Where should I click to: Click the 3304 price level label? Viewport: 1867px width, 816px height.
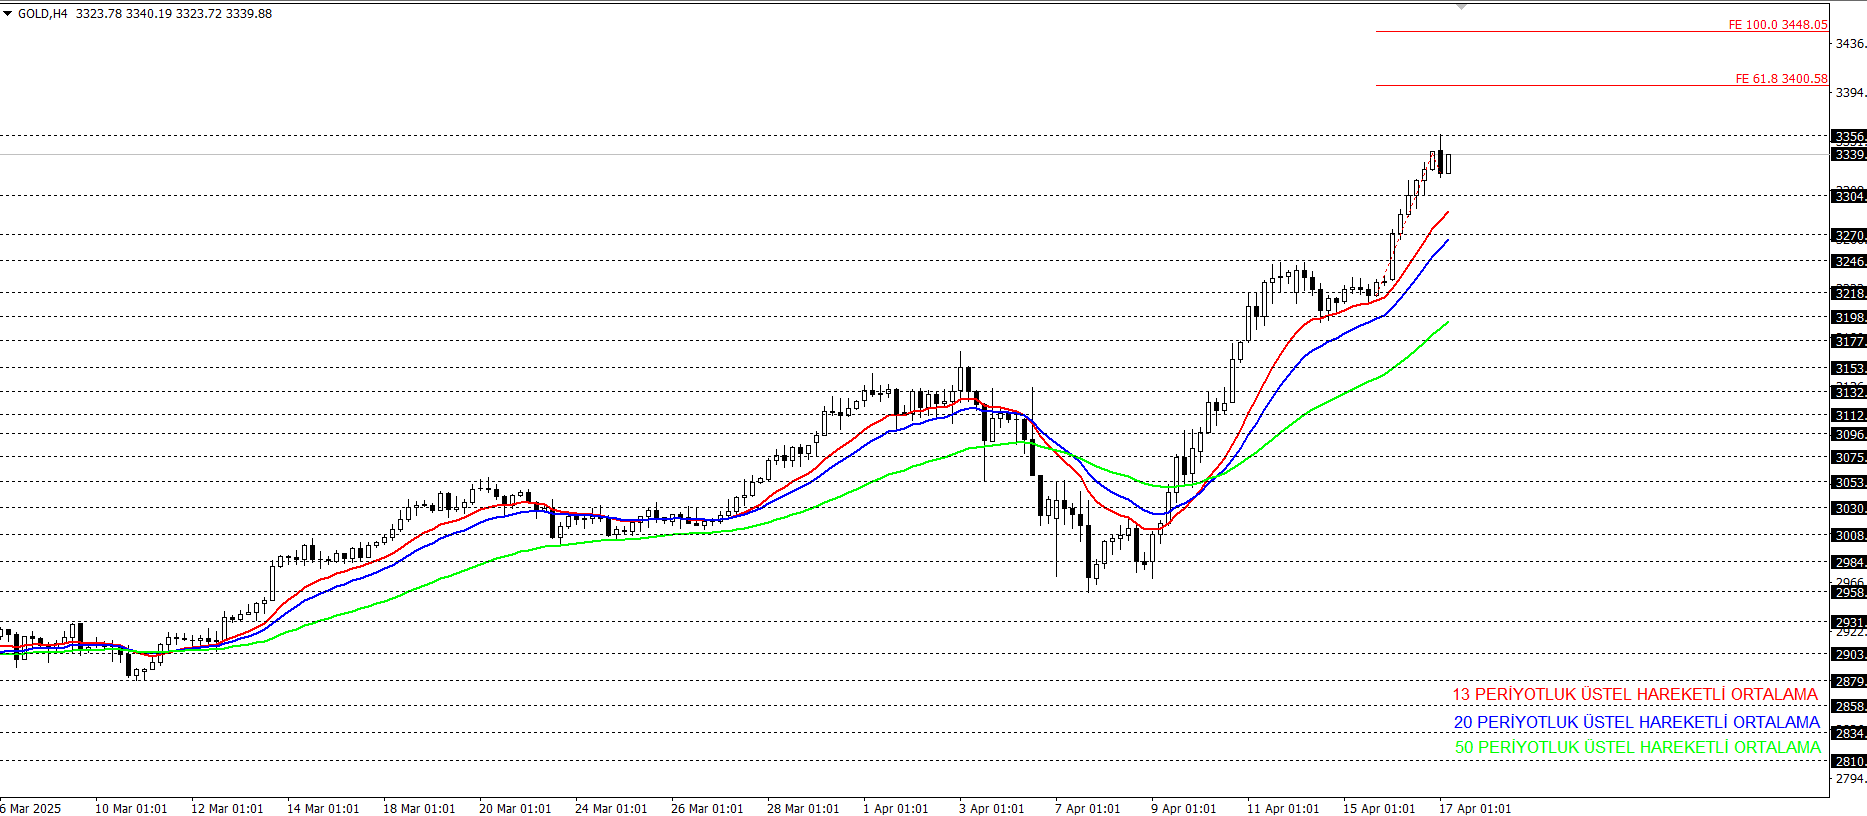point(1849,196)
